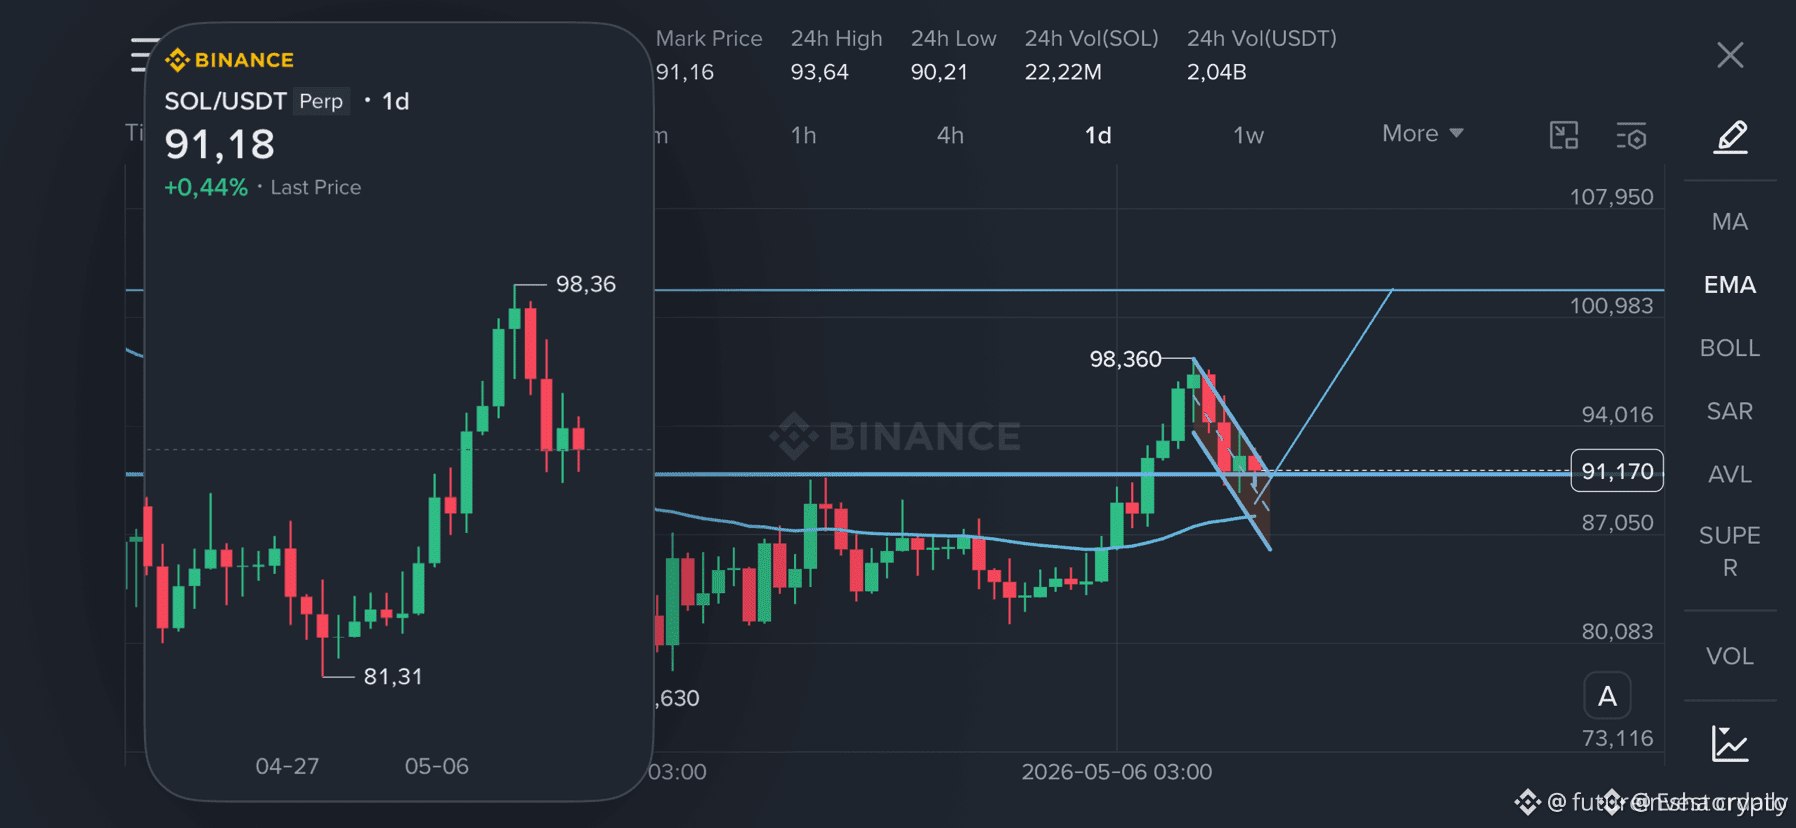The image size is (1796, 828).
Task: Open the drawing pencil tool
Action: (x=1731, y=137)
